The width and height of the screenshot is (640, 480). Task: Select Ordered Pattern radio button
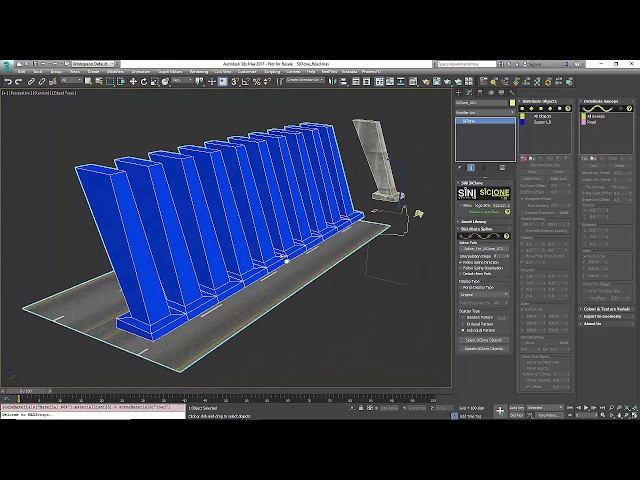click(x=463, y=324)
